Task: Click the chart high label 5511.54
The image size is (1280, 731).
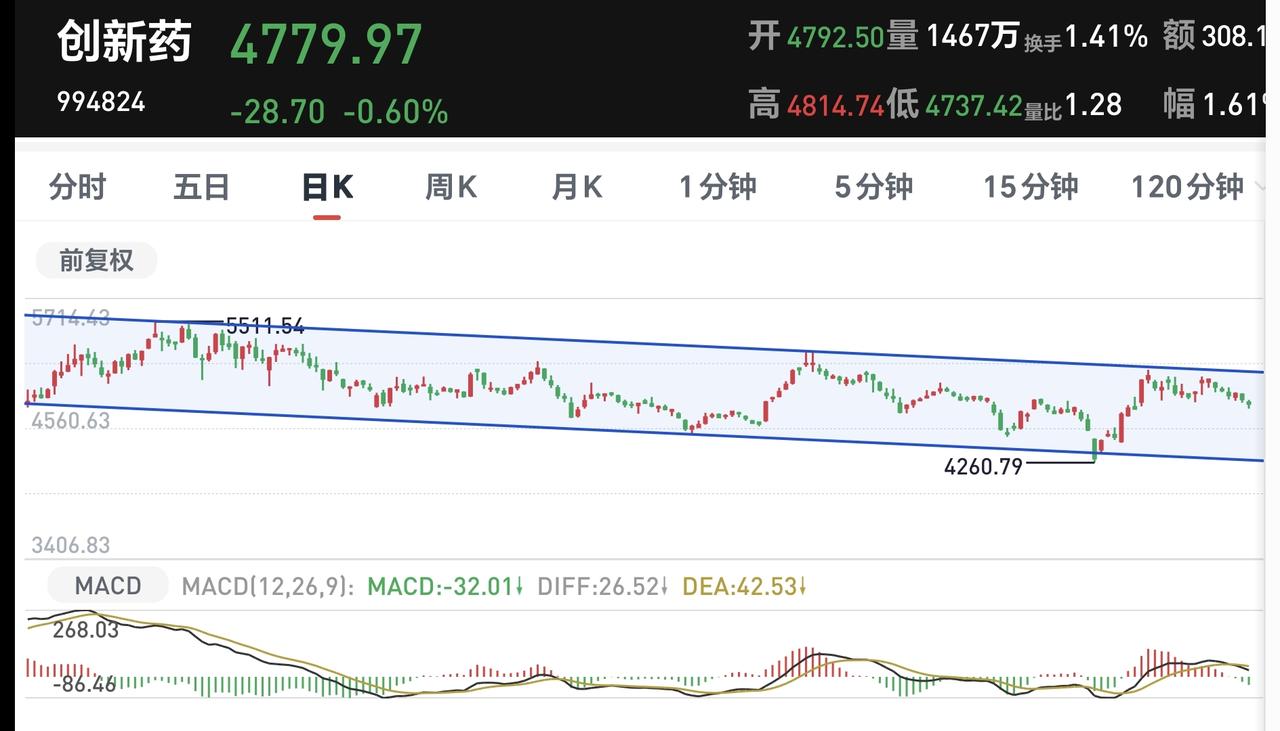Action: (265, 326)
